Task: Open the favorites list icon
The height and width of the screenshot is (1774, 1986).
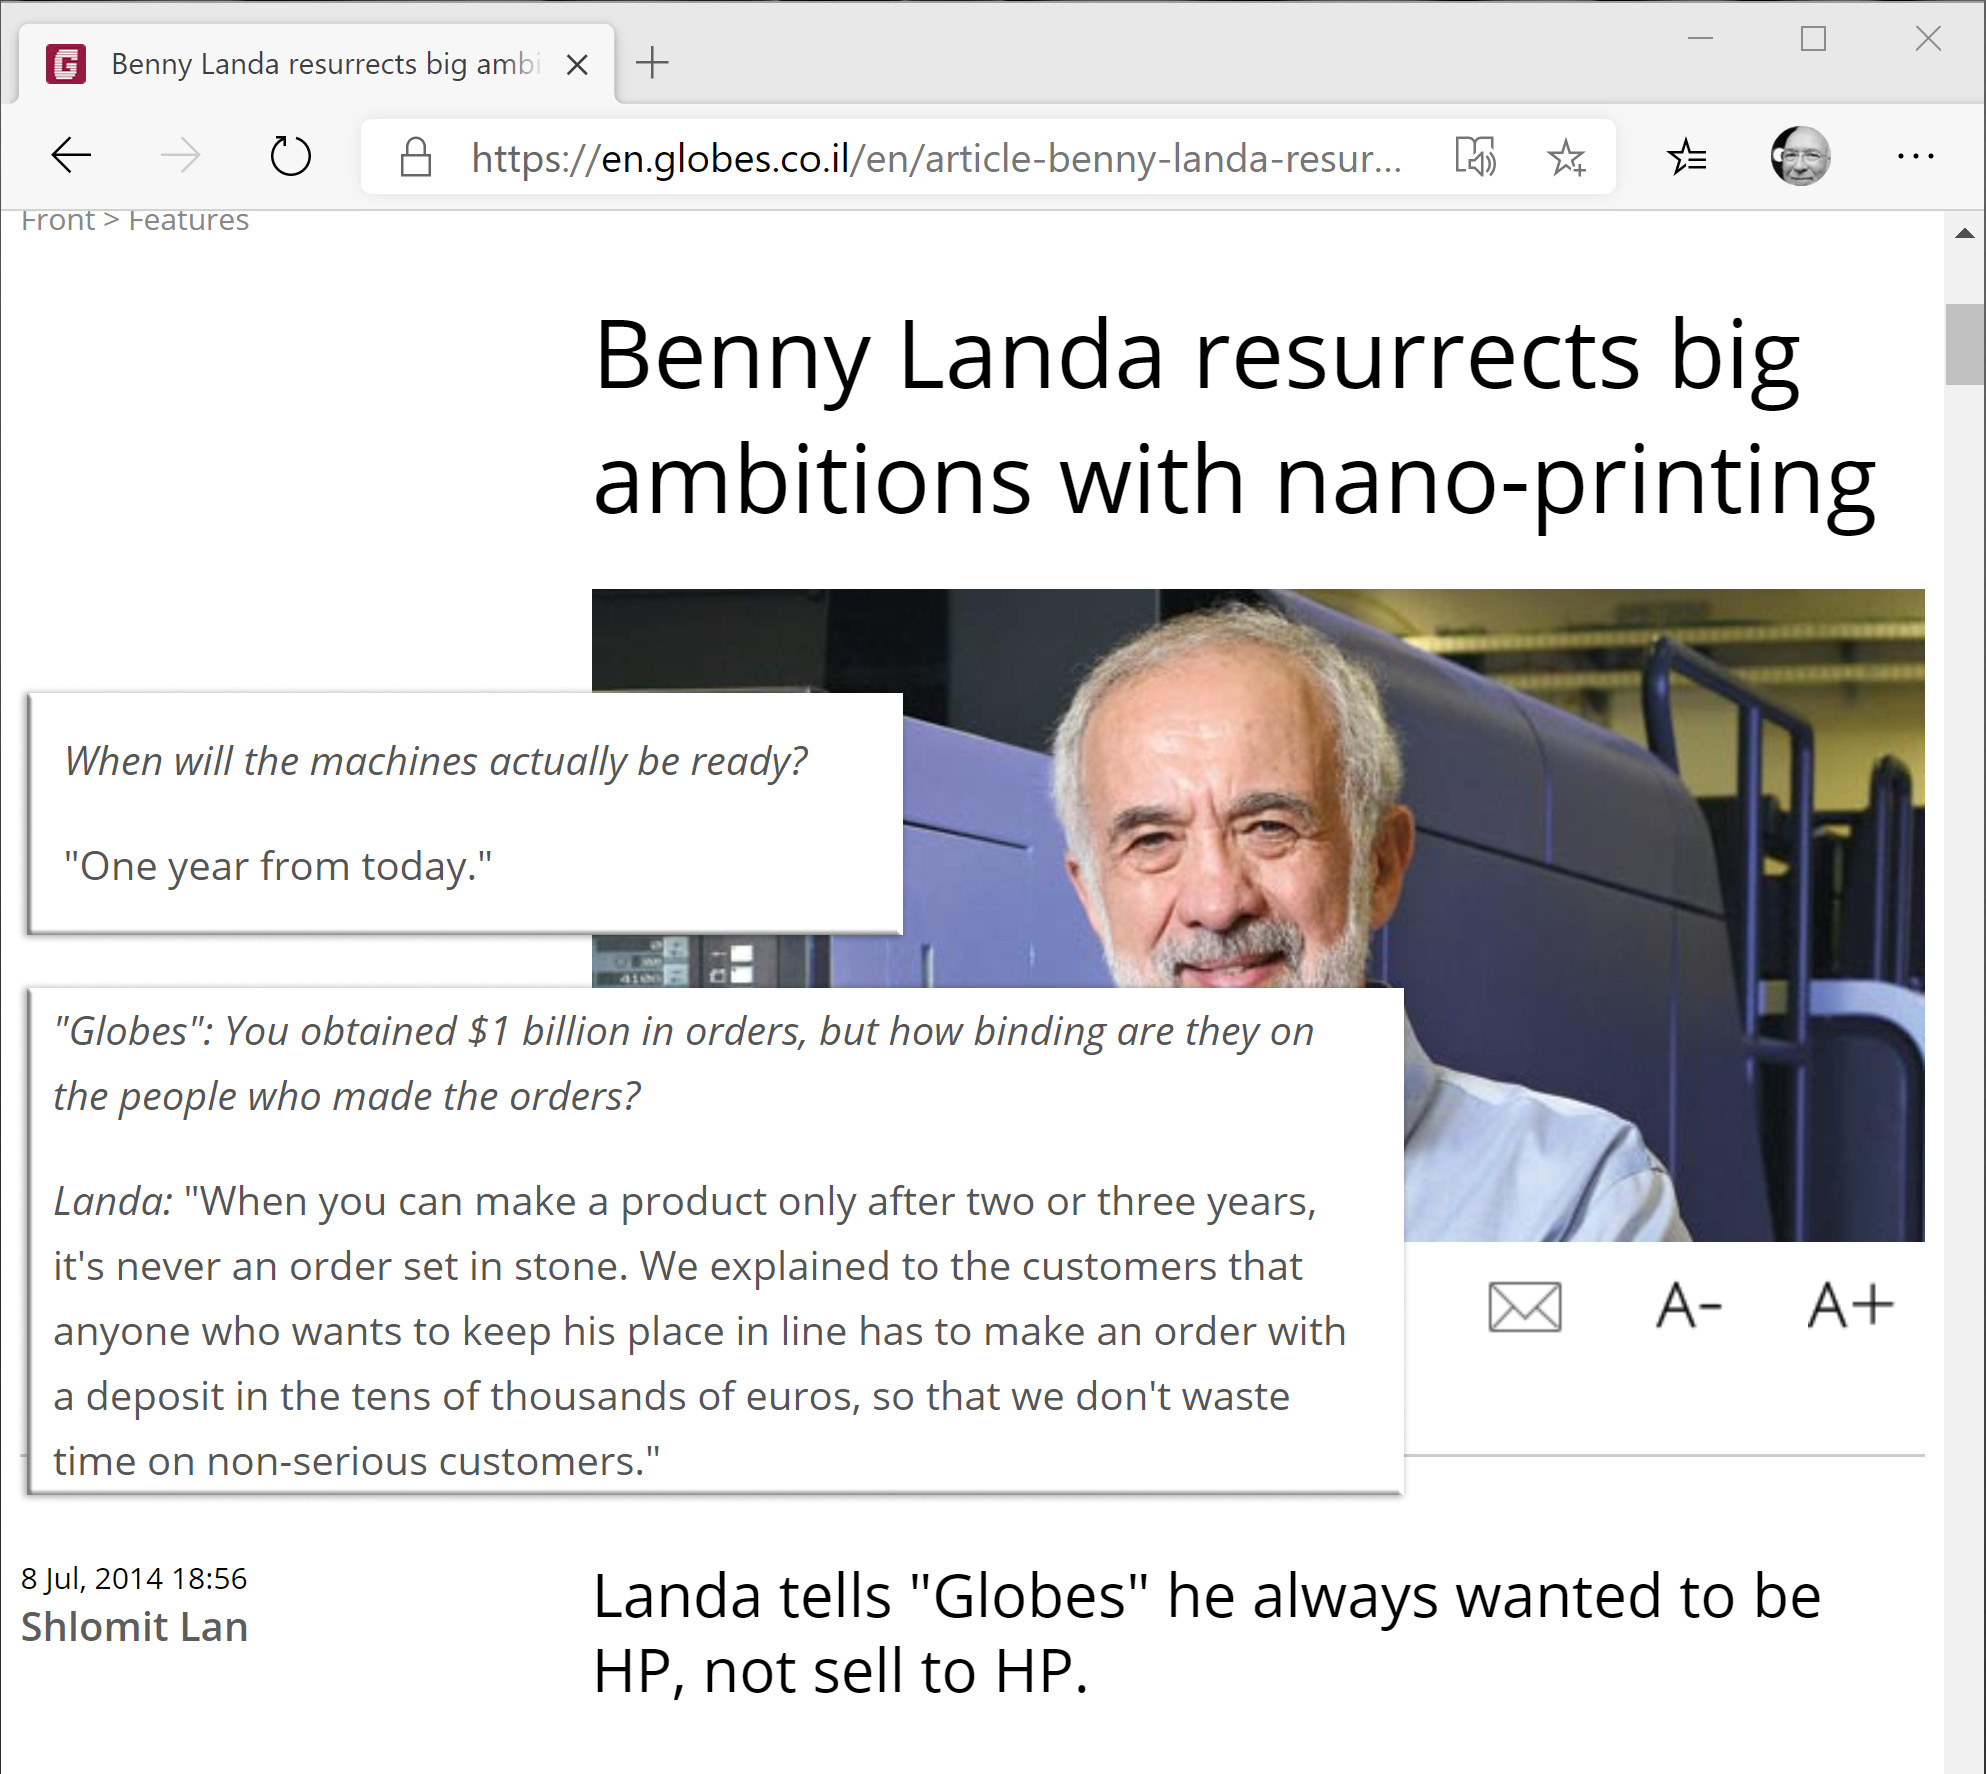Action: (x=1687, y=157)
